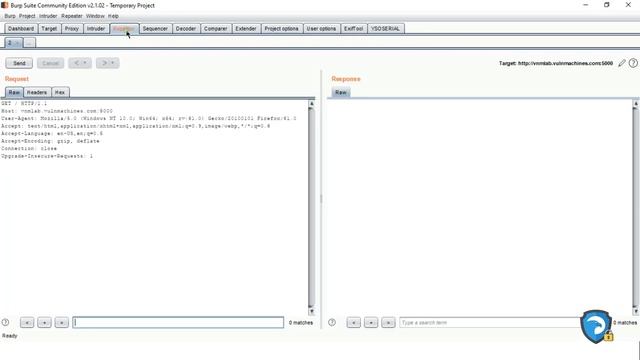The height and width of the screenshot is (360, 640).
Task: Click the GET / HTTP/1.1 request line
Action: (x=24, y=104)
